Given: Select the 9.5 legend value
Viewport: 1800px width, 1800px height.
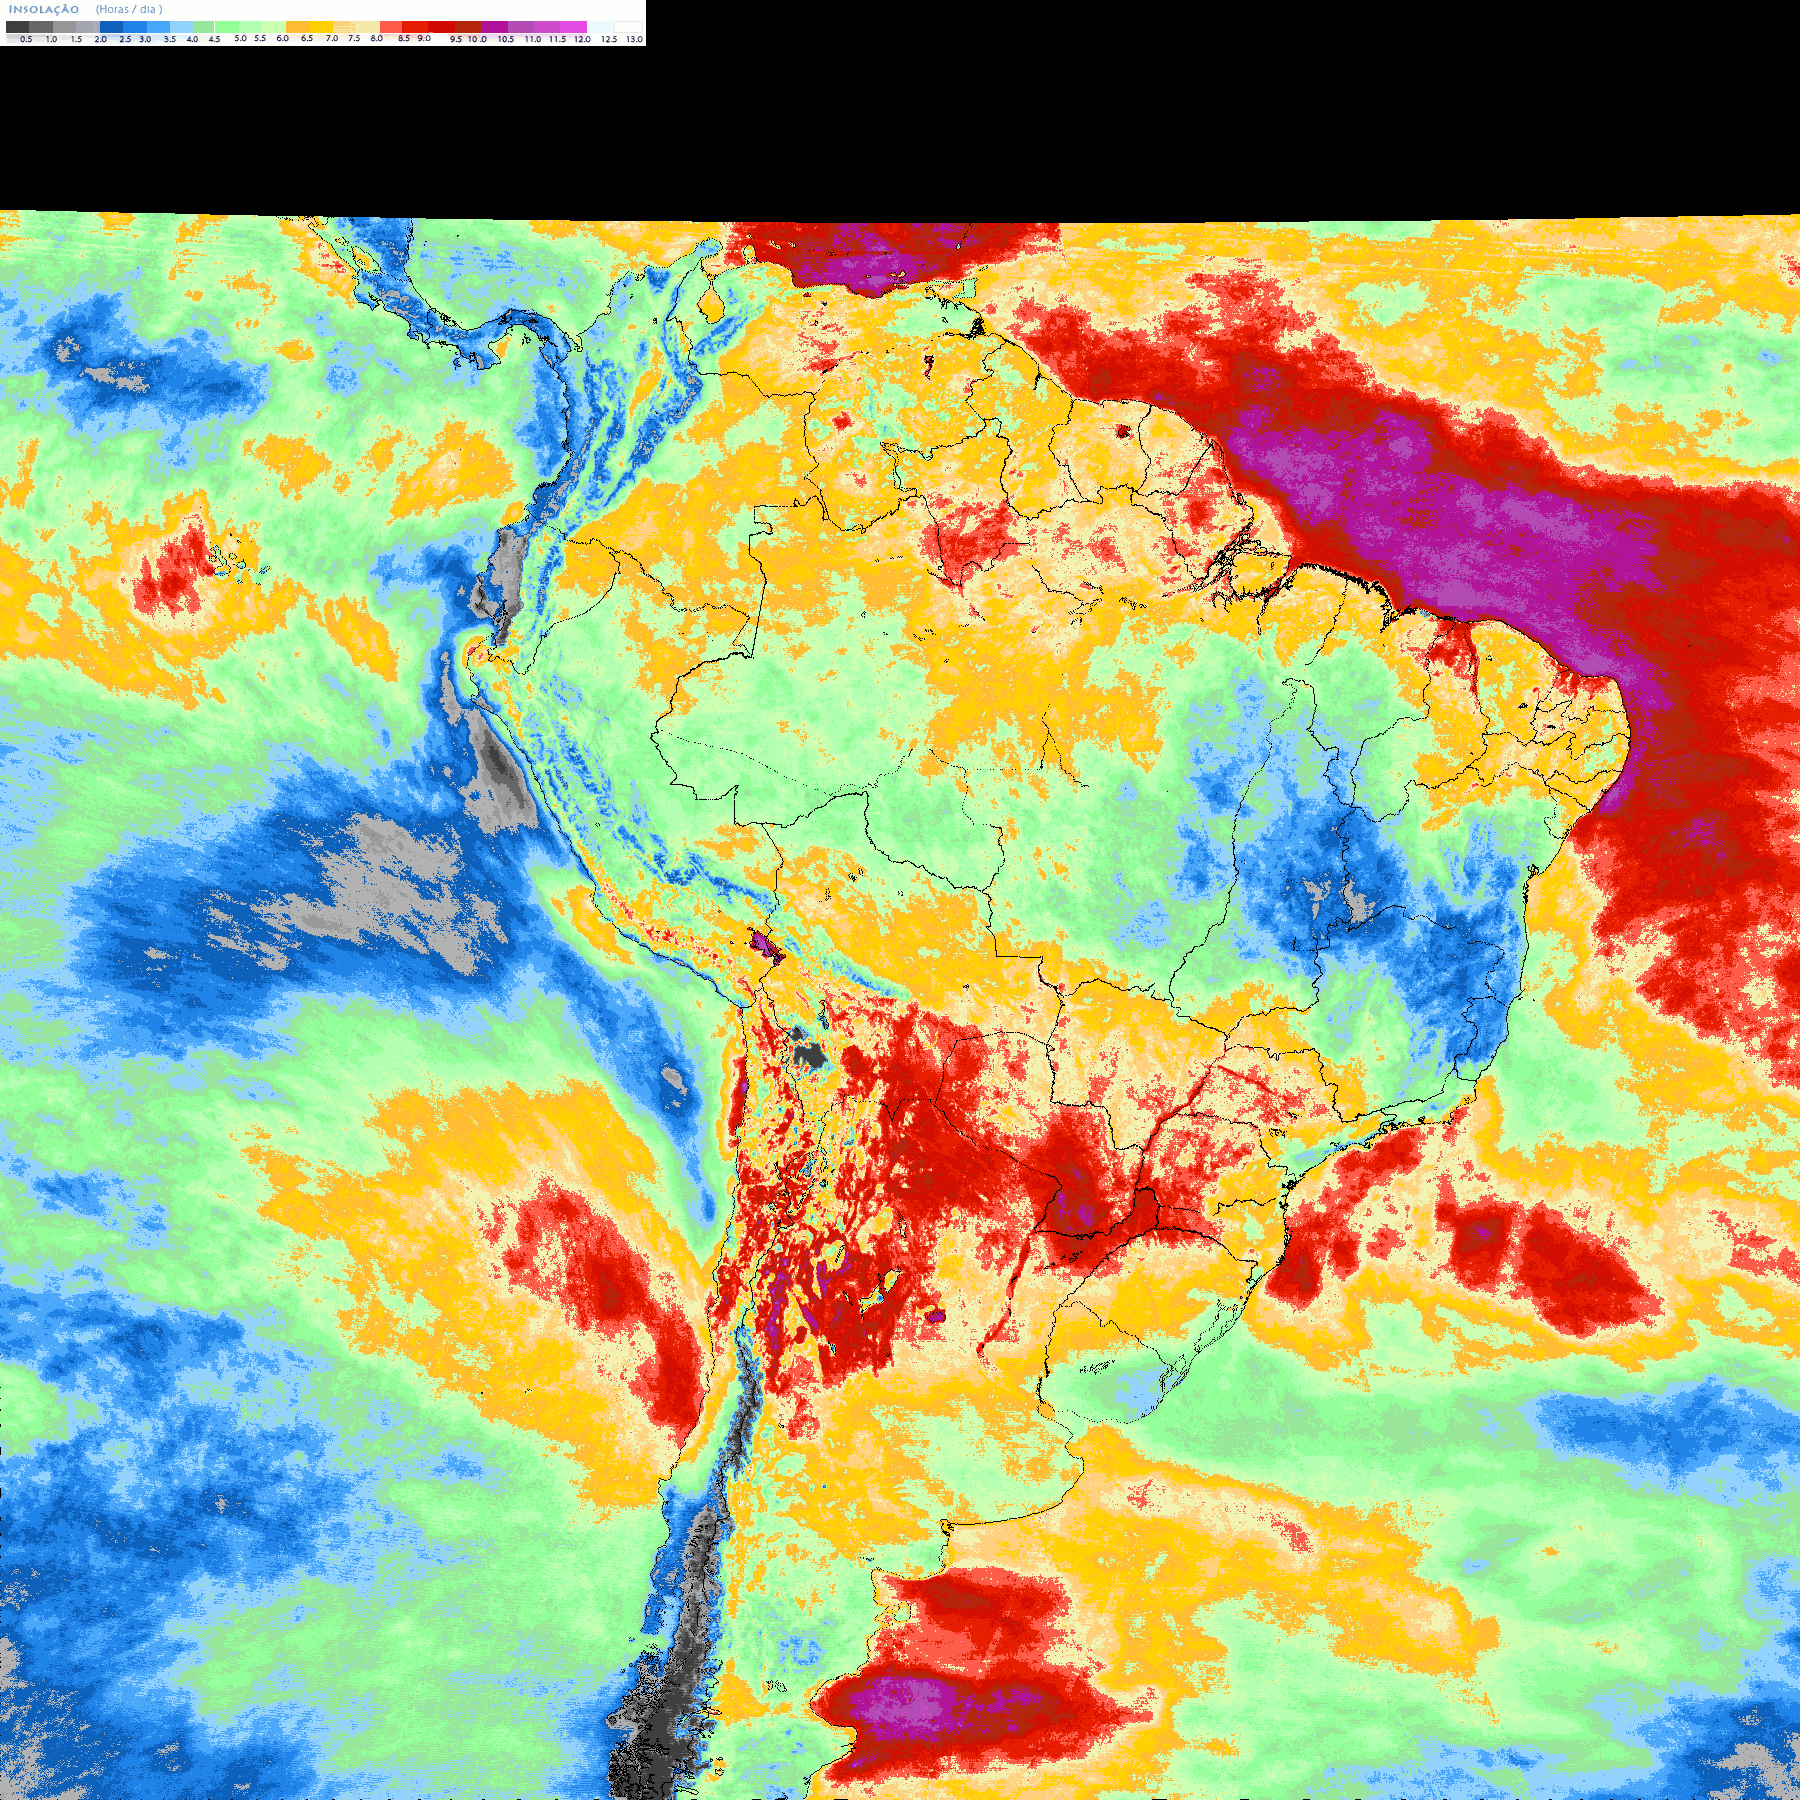Looking at the screenshot, I should click(x=456, y=39).
